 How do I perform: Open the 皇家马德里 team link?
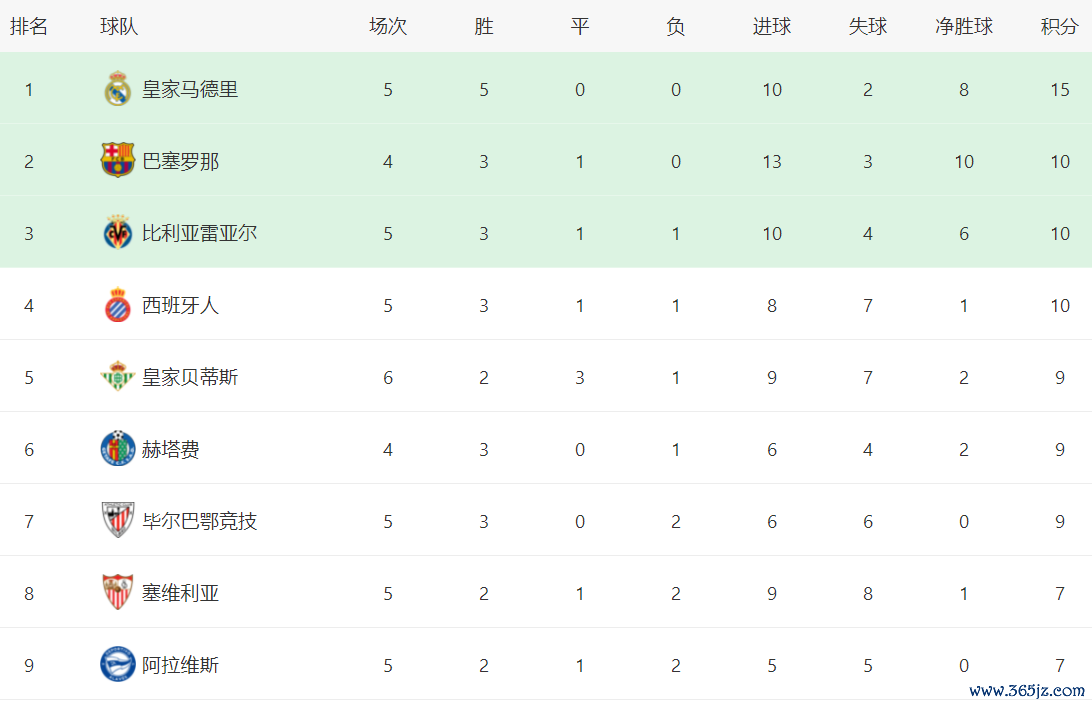coord(190,90)
